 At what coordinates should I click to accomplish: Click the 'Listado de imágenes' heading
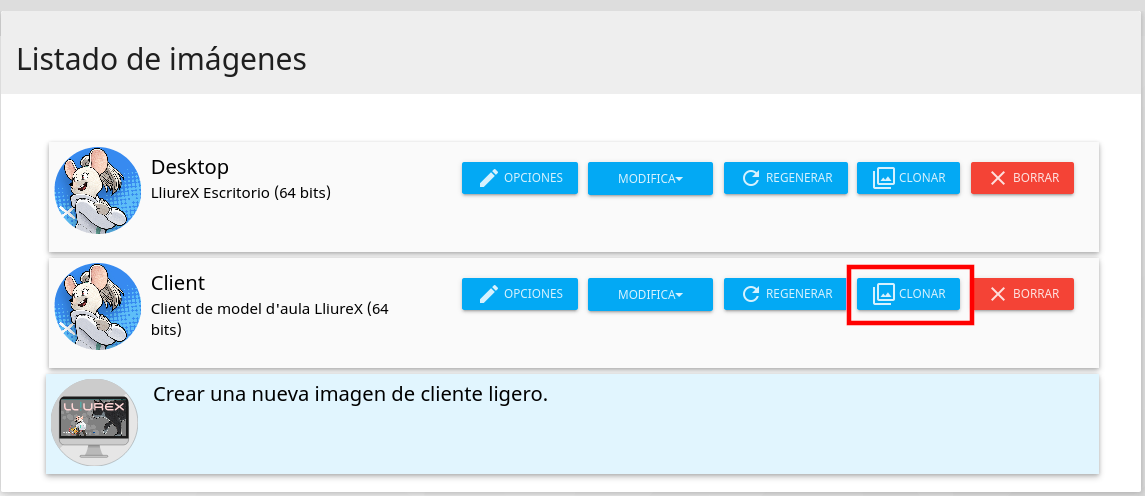(162, 60)
